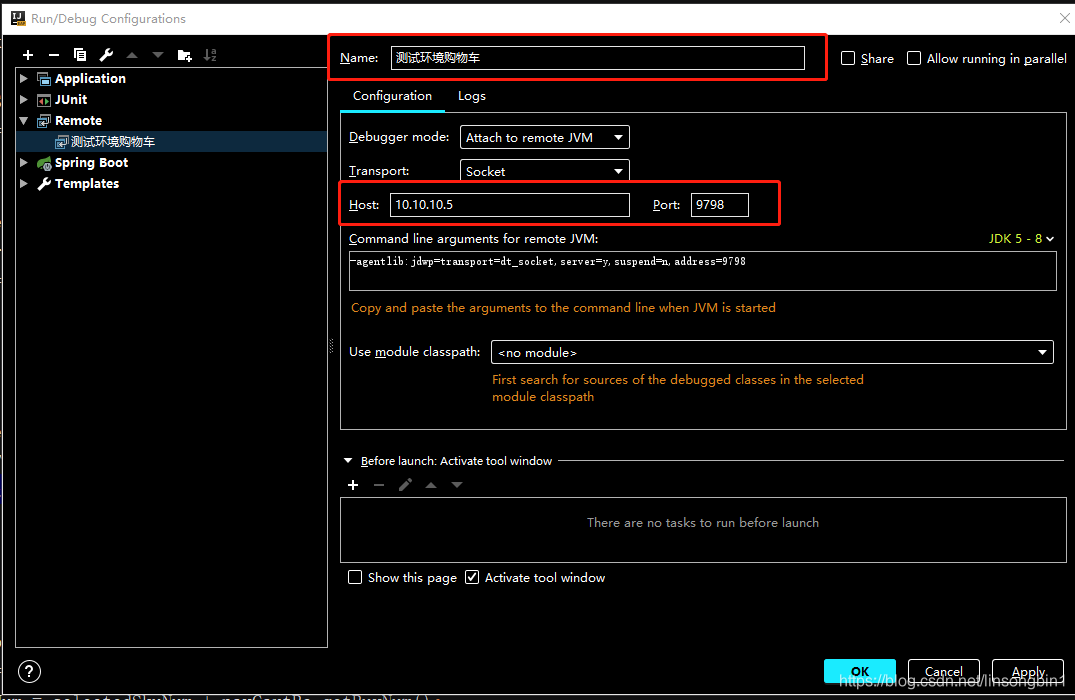Viewport: 1075px width, 700px height.
Task: Move before-launch task up
Action: coord(431,485)
